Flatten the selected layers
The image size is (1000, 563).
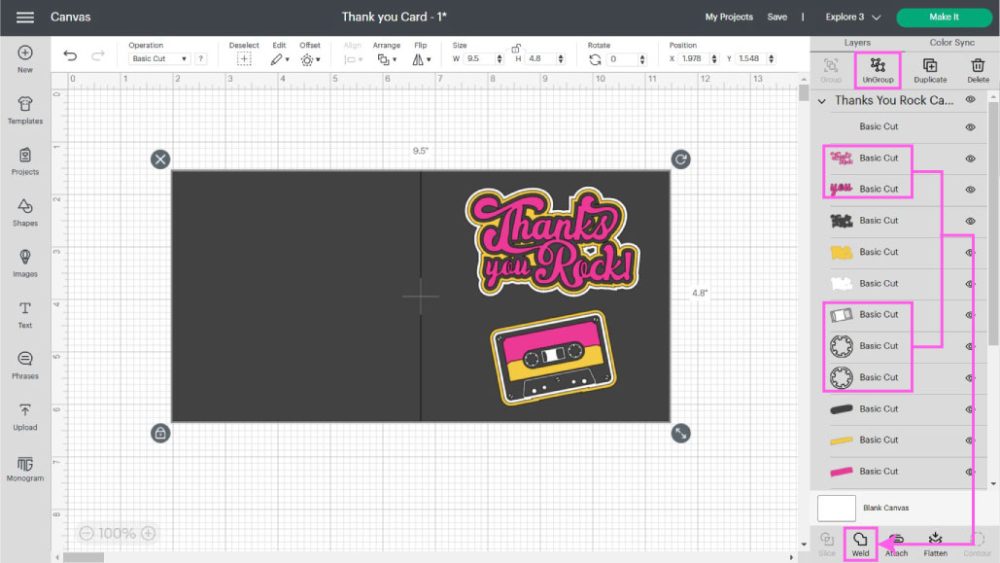pos(935,543)
